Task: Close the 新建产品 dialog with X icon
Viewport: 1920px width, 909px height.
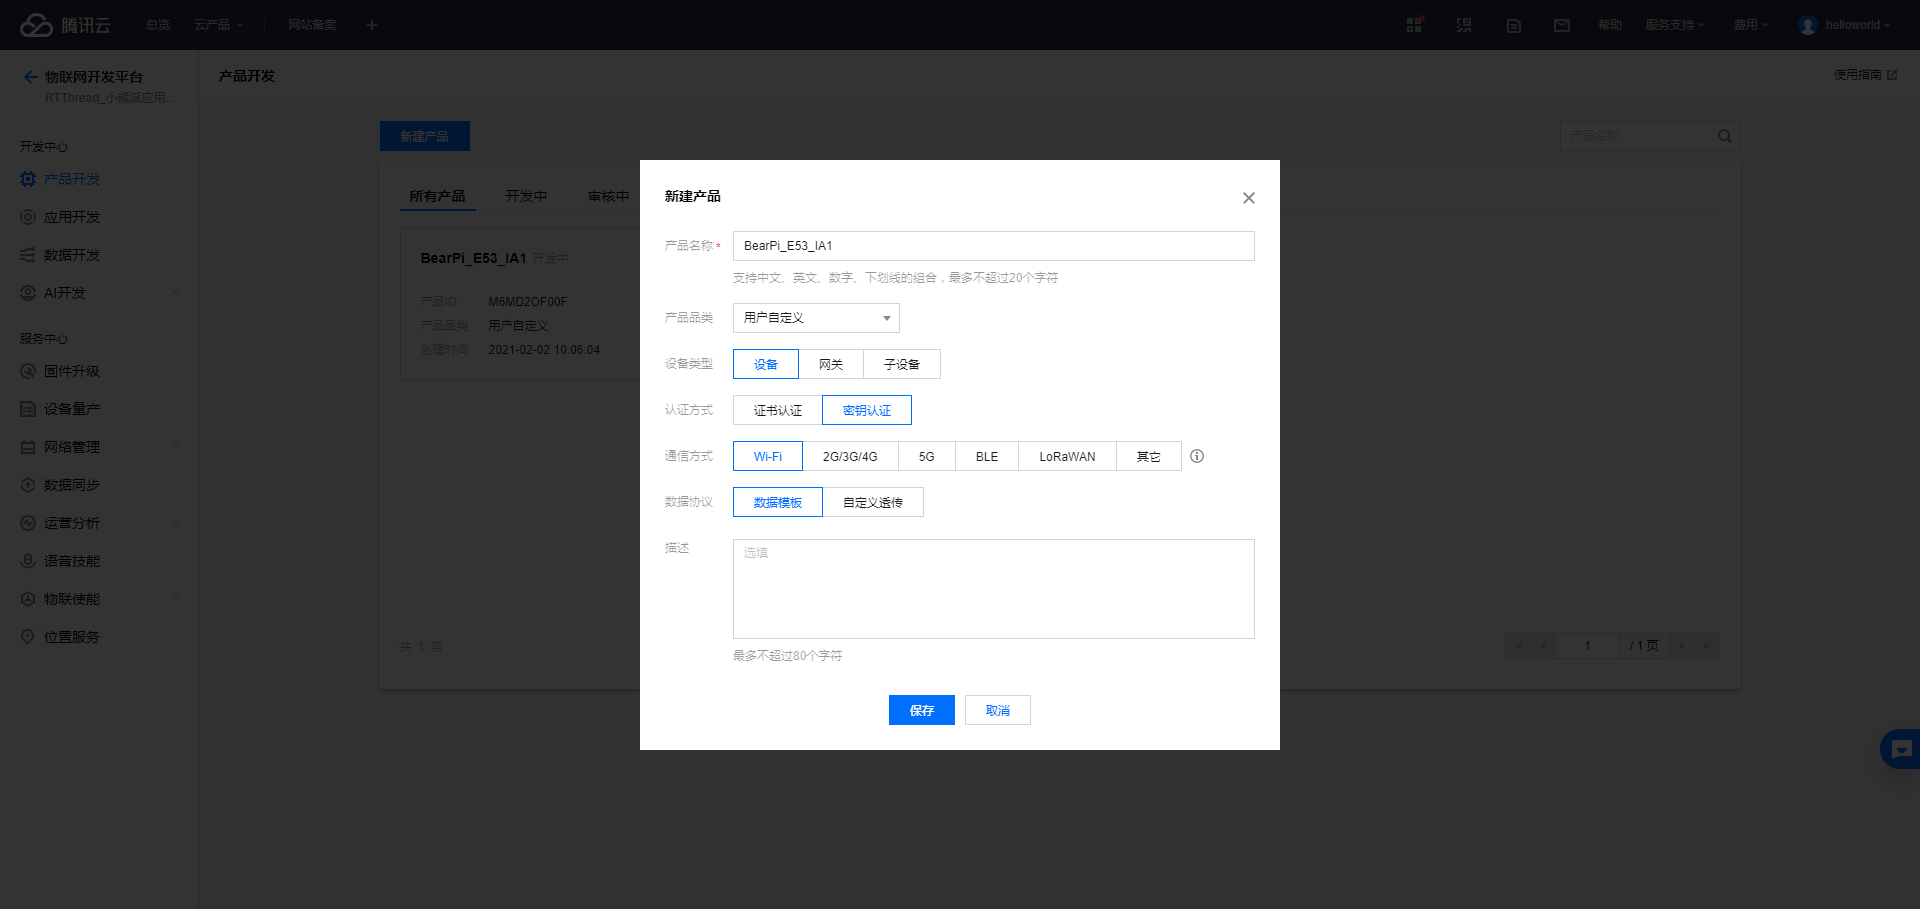Action: click(x=1248, y=198)
